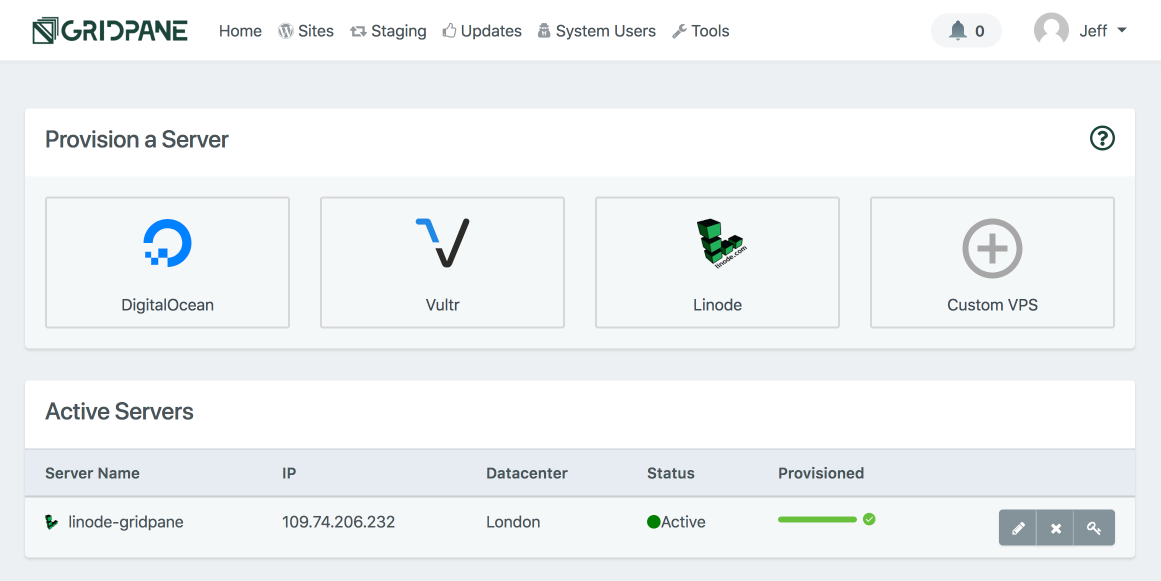Delete linode-gridpane server with X icon
Screen dimensions: 1161x581
[x=1056, y=528]
